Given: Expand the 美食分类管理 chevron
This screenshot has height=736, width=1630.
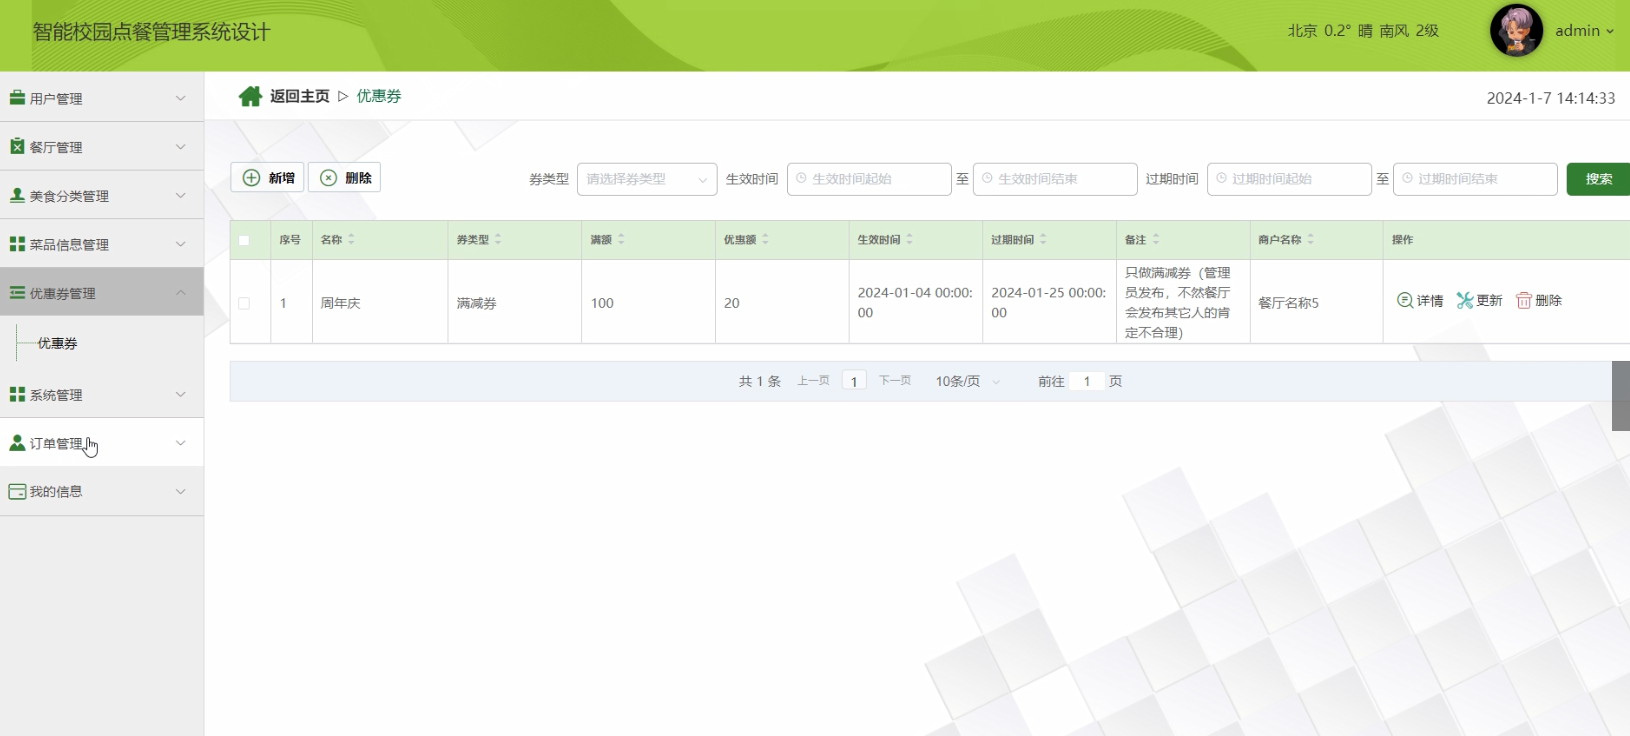Looking at the screenshot, I should 181,195.
